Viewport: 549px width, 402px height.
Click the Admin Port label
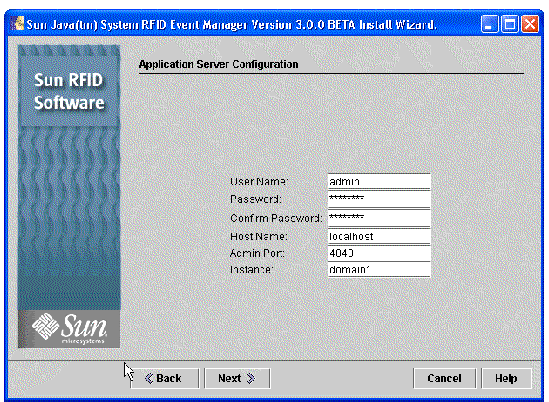pyautogui.click(x=257, y=253)
